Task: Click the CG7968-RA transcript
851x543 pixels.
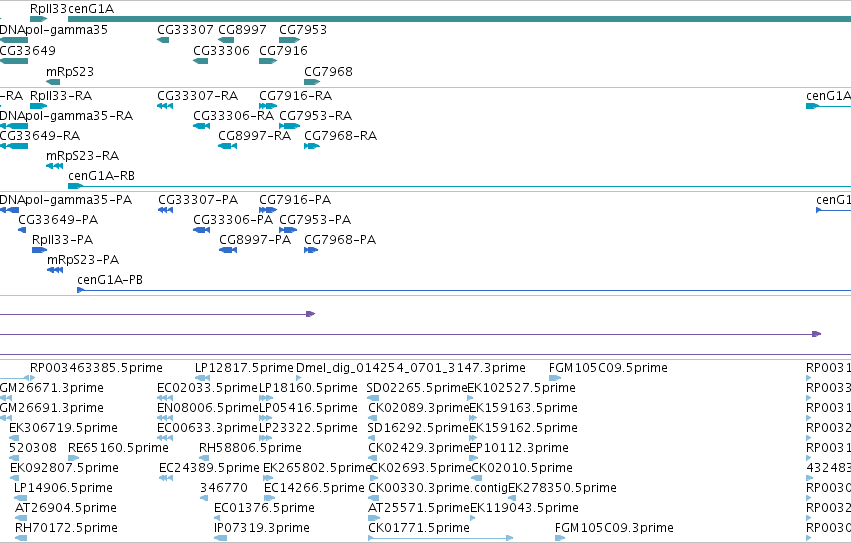Action: click(312, 146)
